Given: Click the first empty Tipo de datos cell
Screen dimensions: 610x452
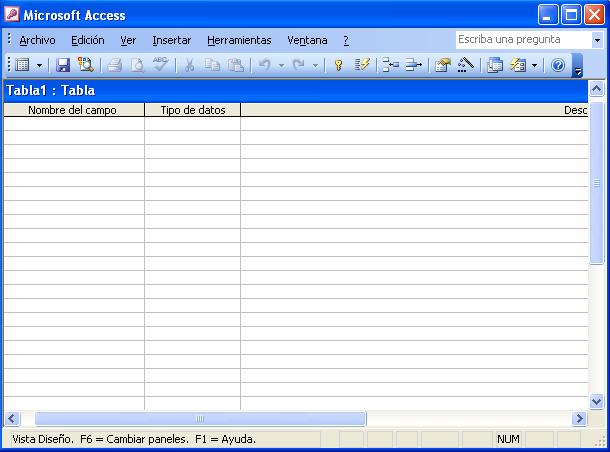Looking at the screenshot, I should click(193, 124).
